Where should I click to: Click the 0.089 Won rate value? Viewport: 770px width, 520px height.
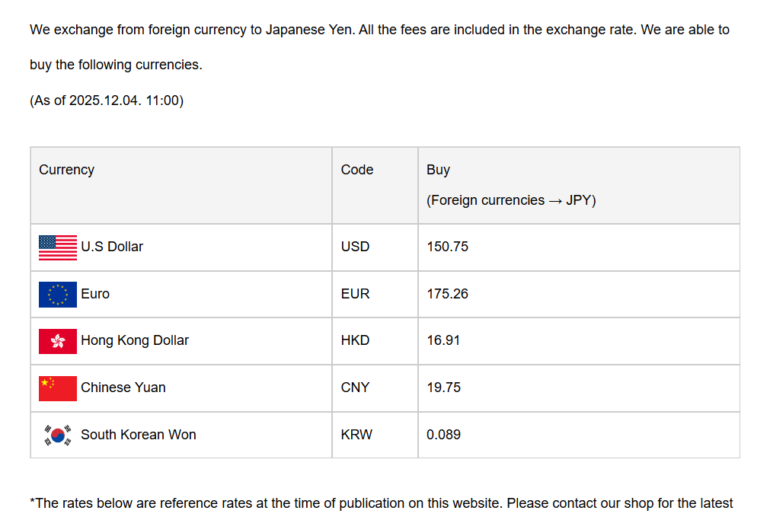444,434
